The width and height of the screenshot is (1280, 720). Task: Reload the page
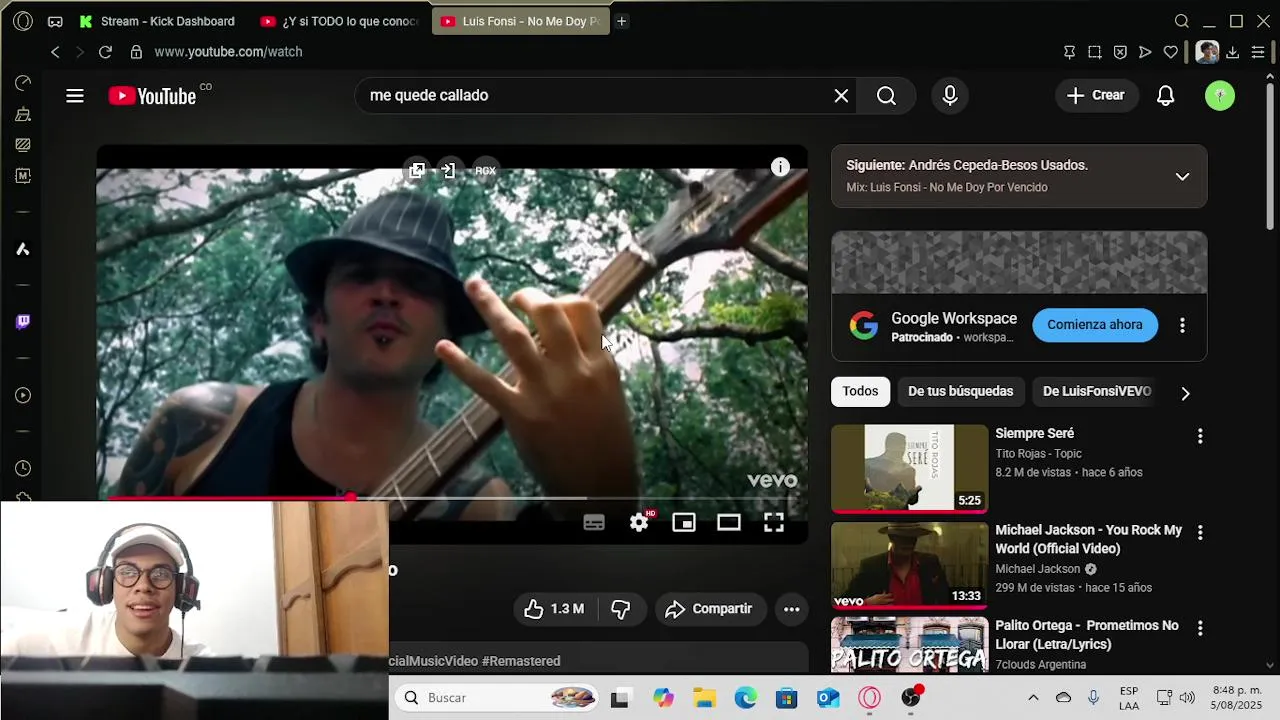click(105, 52)
